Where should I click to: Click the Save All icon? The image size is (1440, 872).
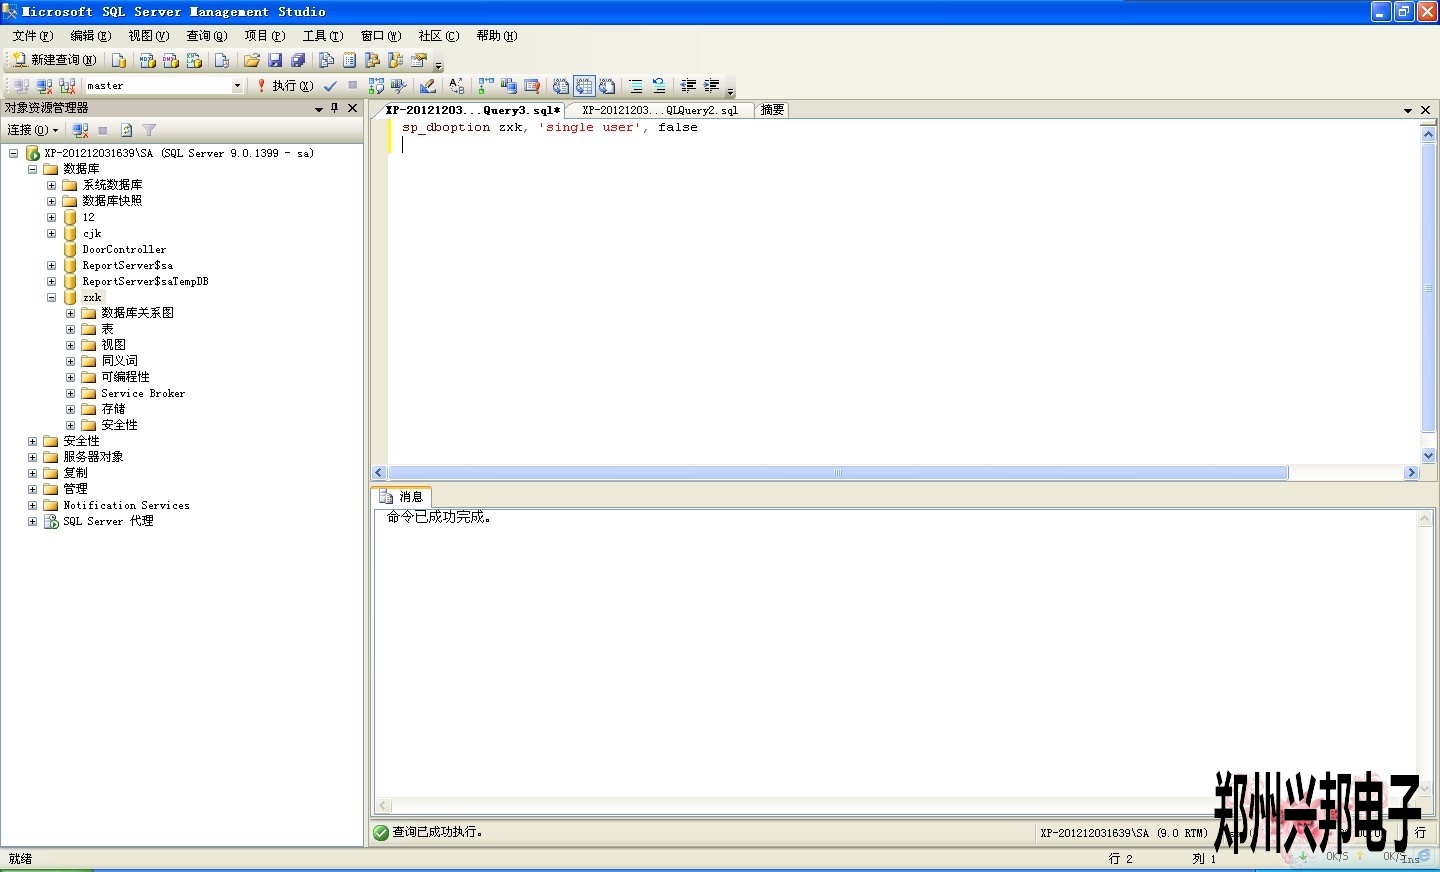coord(298,60)
